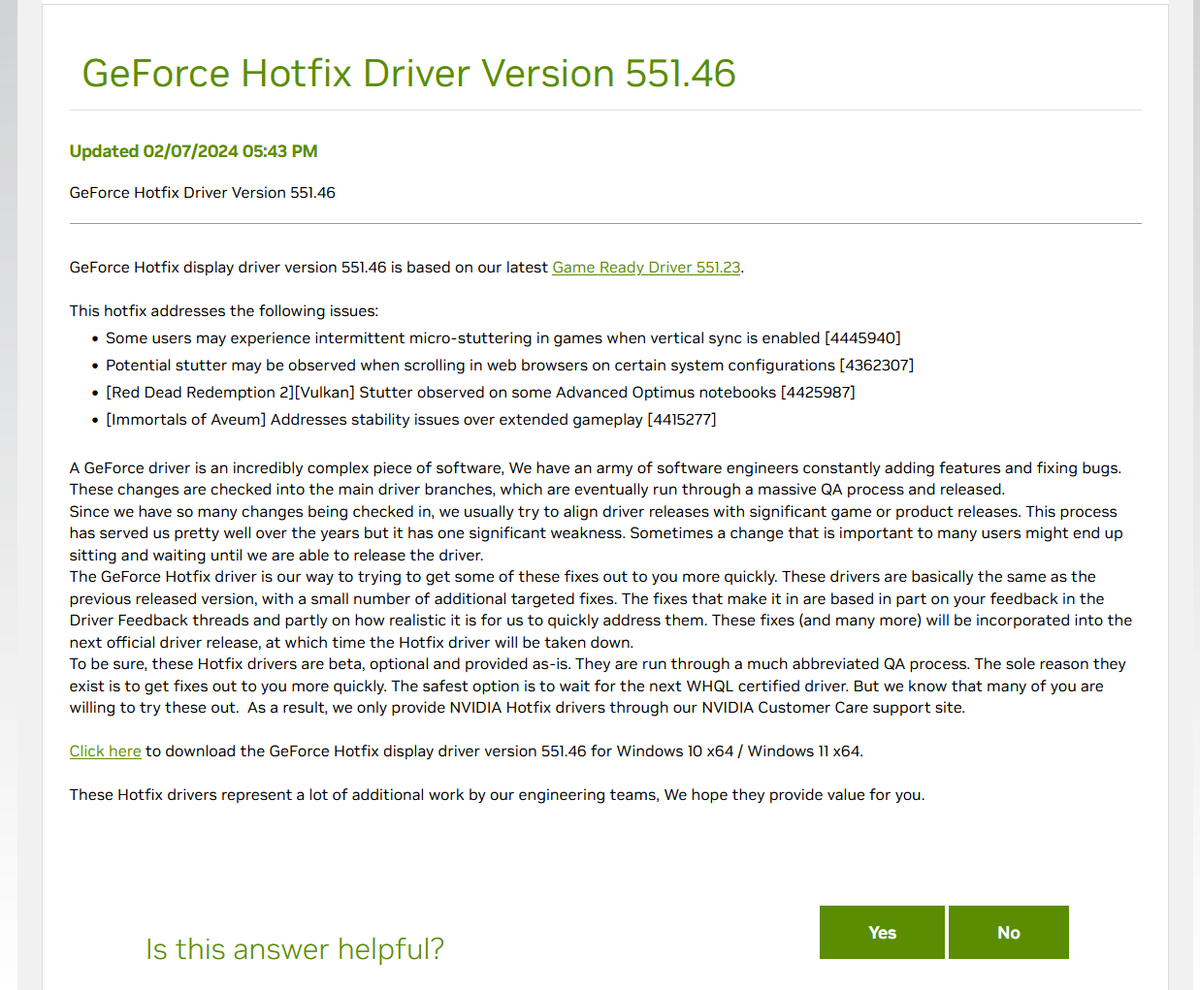This screenshot has height=990, width=1200.
Task: Open the Game Ready Driver 551.23 link
Action: tap(646, 267)
